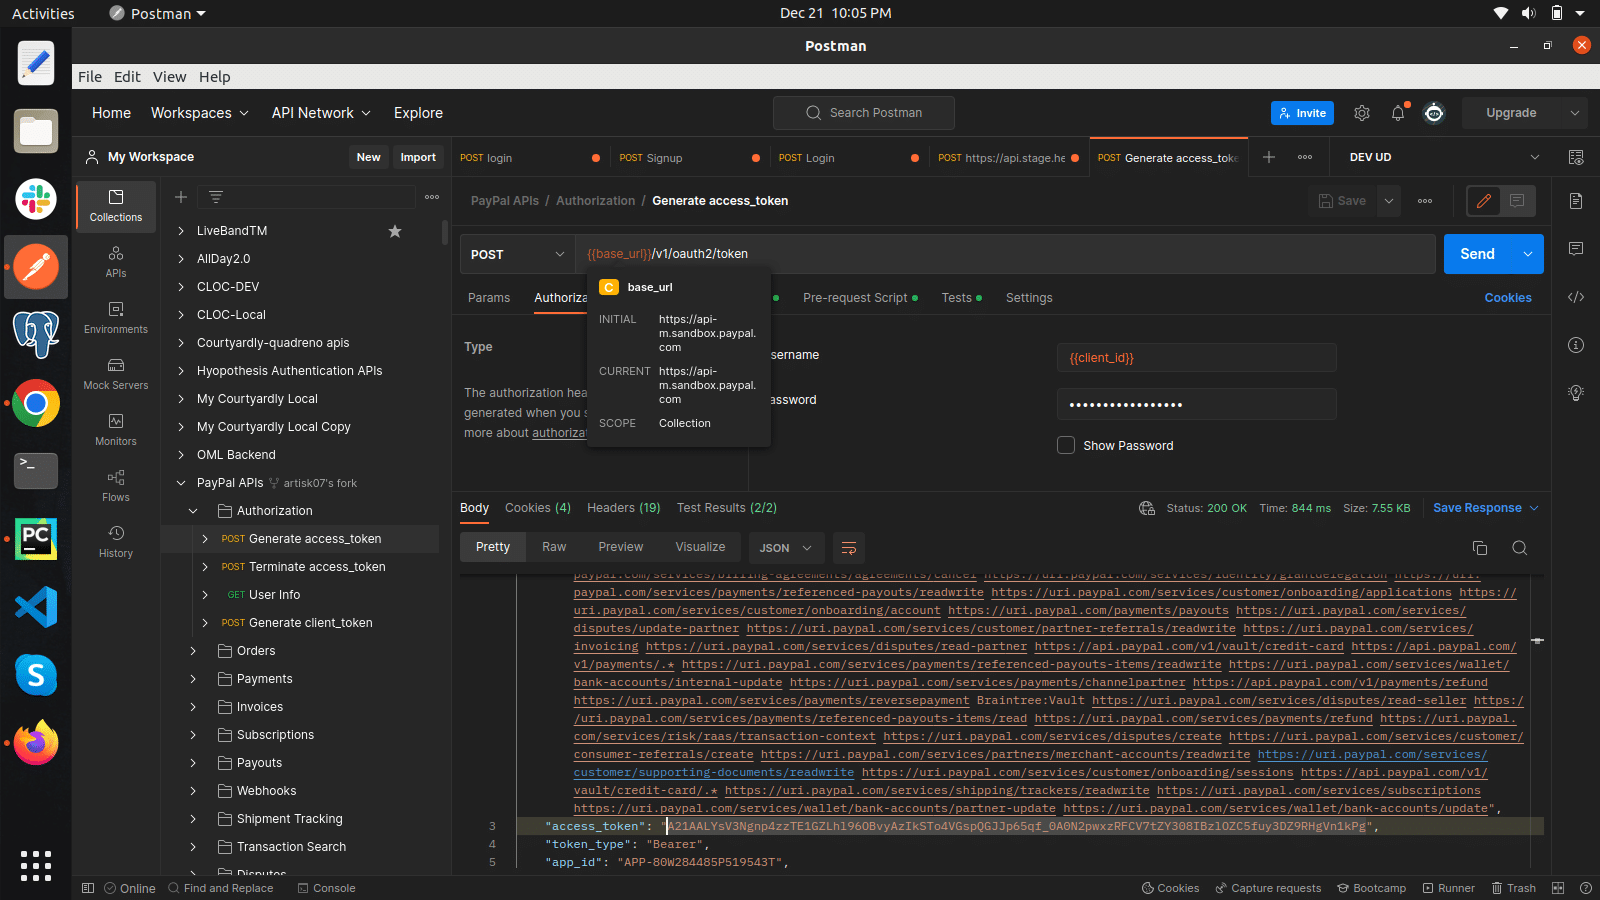Image resolution: width=1600 pixels, height=900 pixels.
Task: Open Mock Servers in sidebar
Action: [x=116, y=373]
